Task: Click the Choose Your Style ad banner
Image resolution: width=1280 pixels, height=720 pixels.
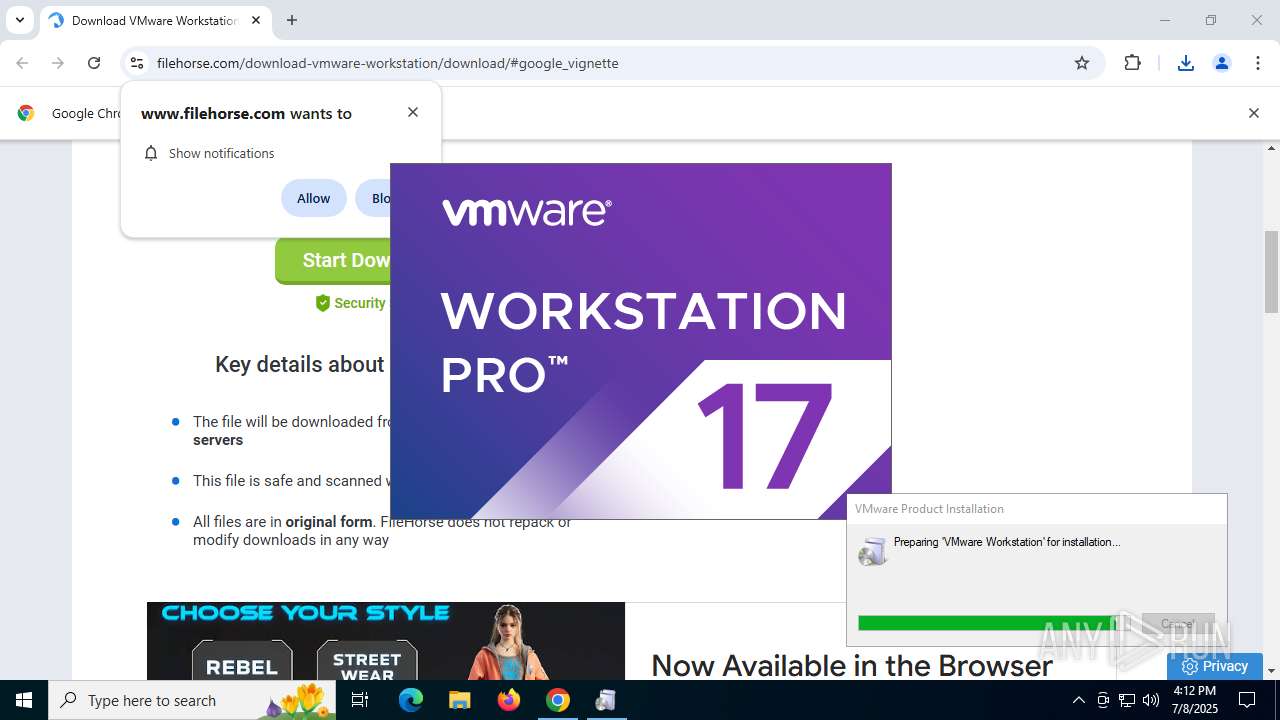Action: coord(386,641)
